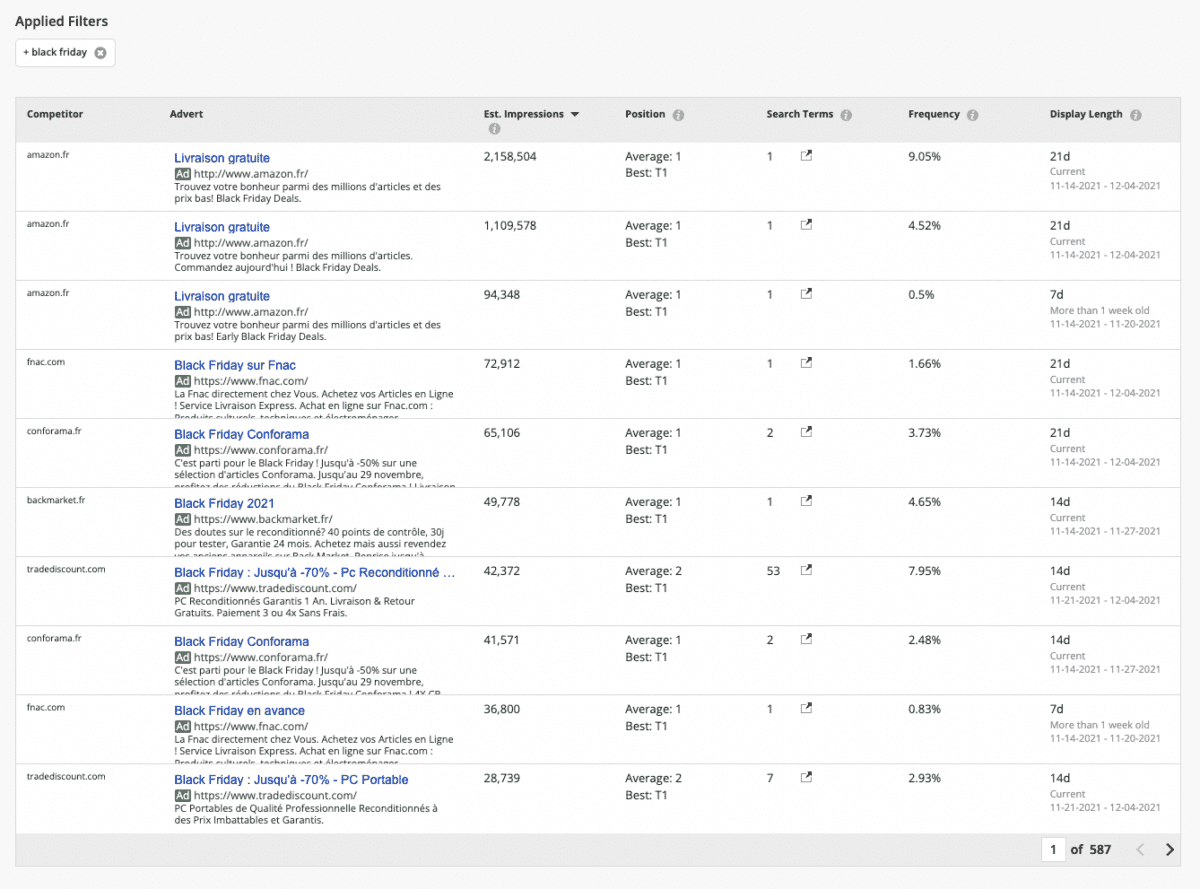Go to the next results page
The height and width of the screenshot is (889, 1200).
click(x=1170, y=850)
